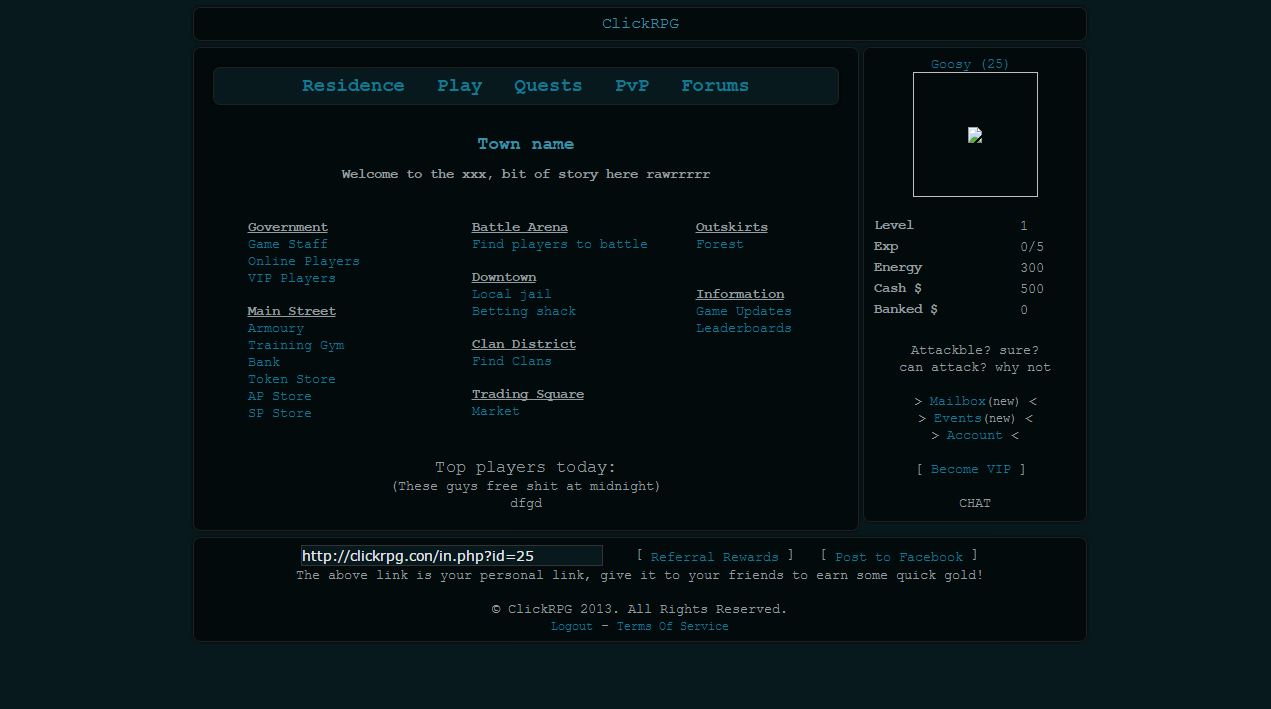Go to the Bank

(x=264, y=362)
